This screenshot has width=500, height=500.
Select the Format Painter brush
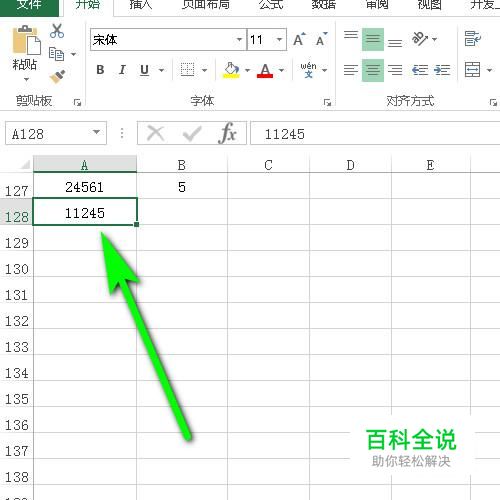pos(57,76)
